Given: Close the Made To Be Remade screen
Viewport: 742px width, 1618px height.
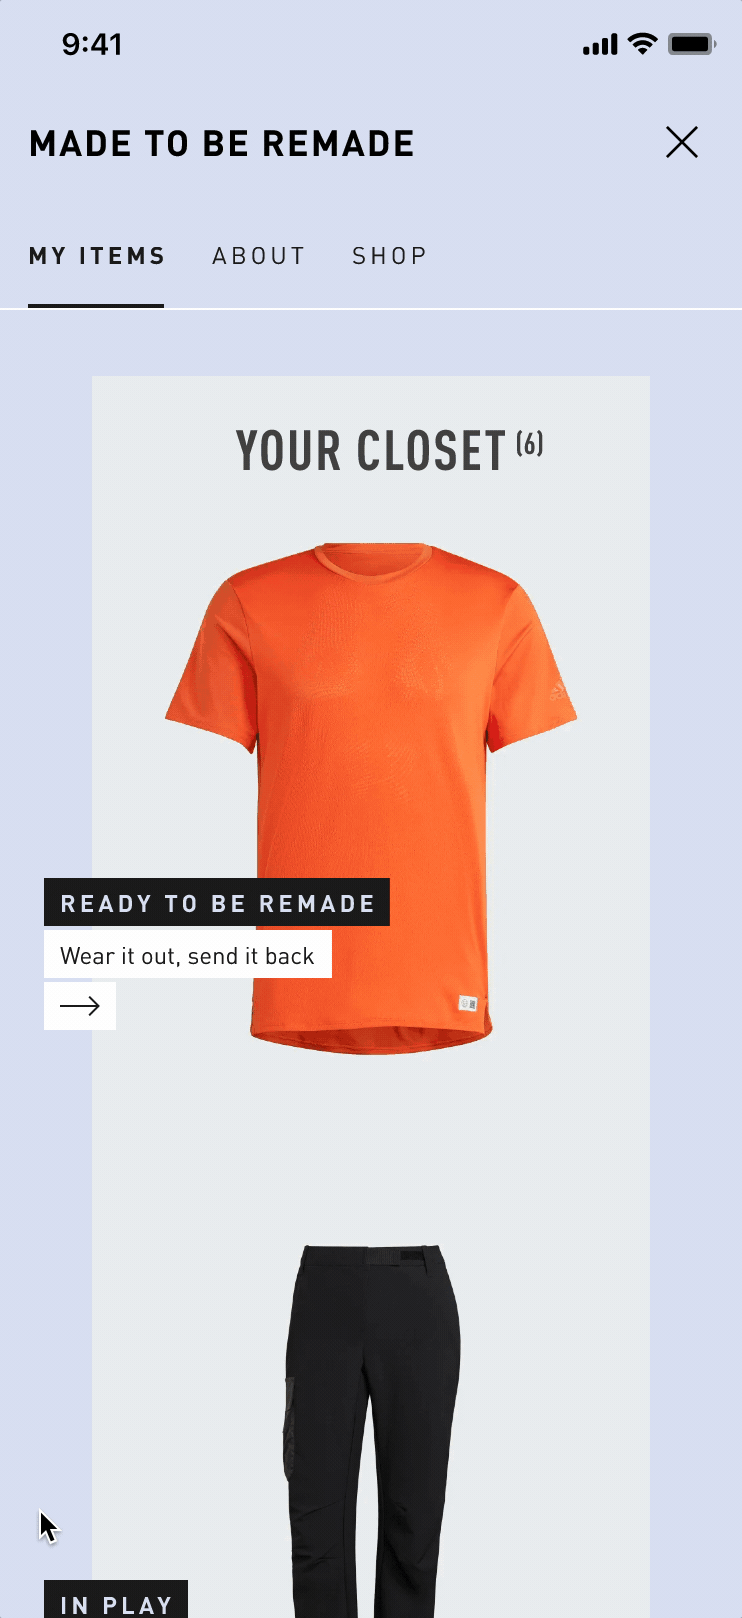Looking at the screenshot, I should (682, 143).
